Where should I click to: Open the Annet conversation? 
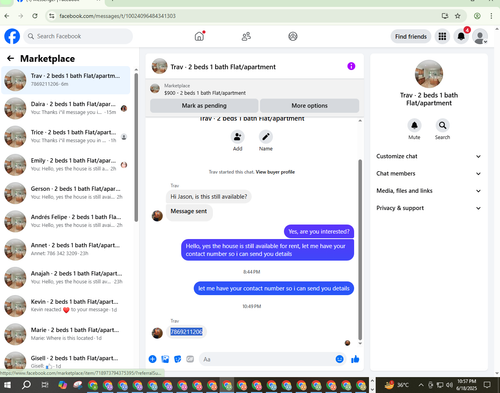point(66,249)
